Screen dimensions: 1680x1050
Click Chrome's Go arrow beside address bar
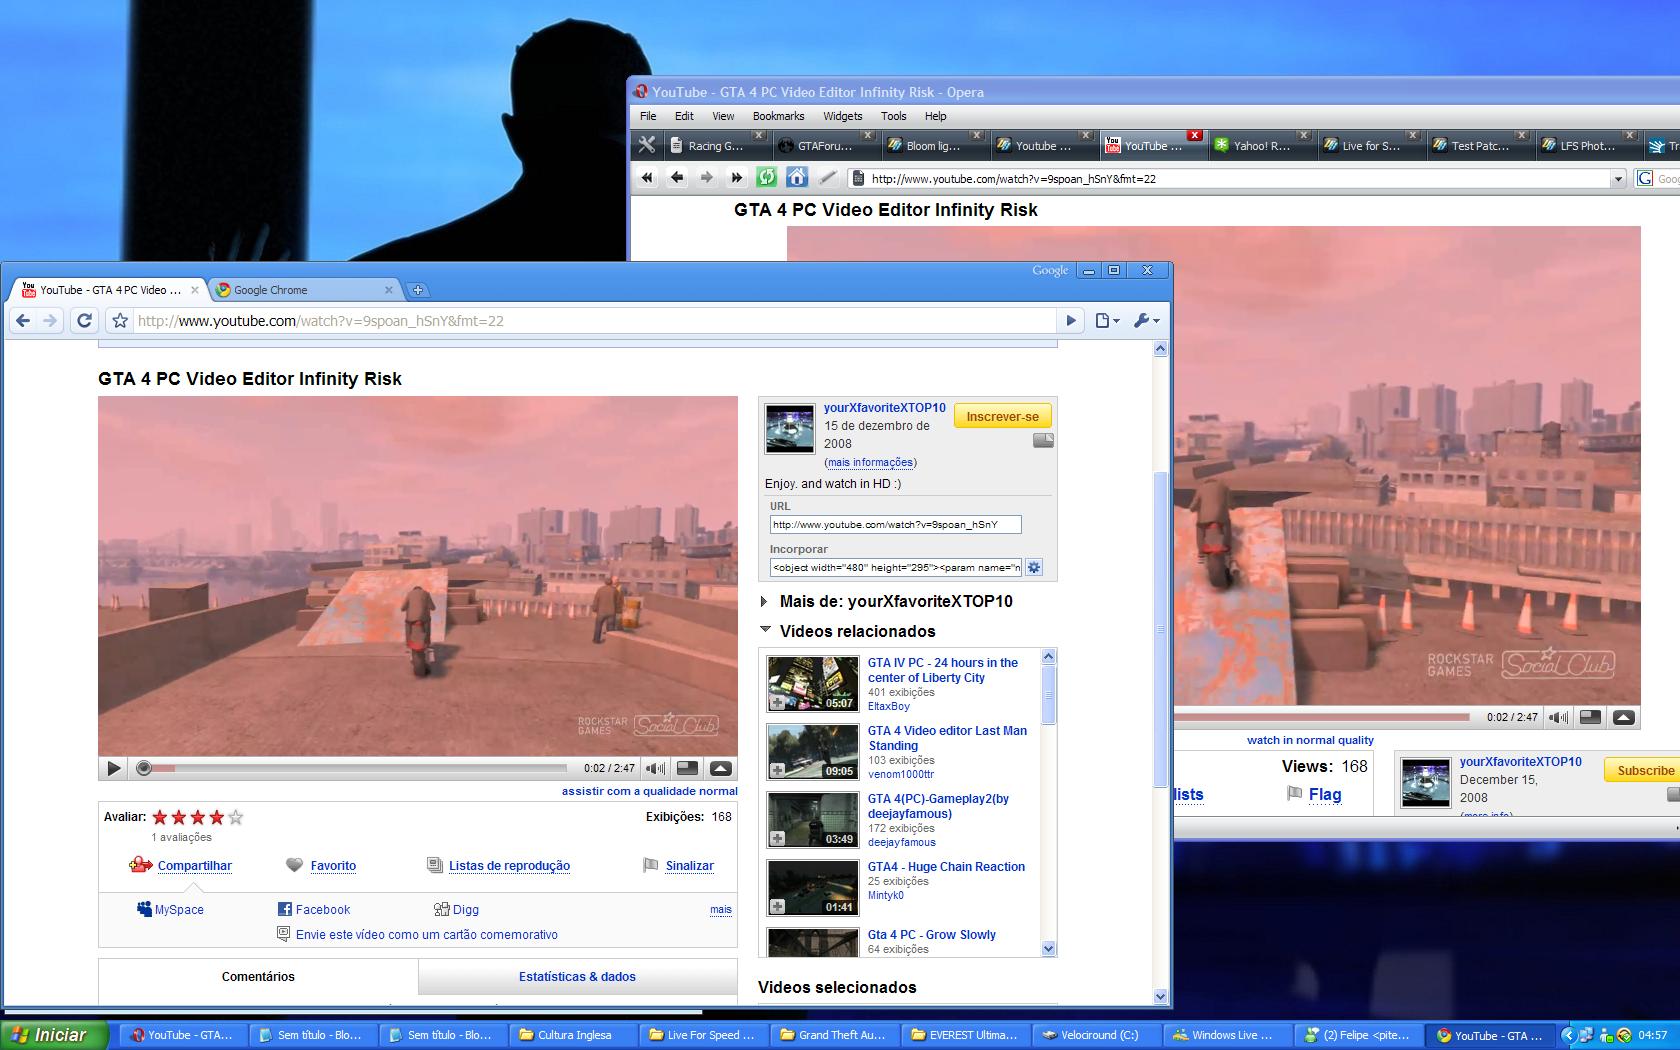point(1071,321)
